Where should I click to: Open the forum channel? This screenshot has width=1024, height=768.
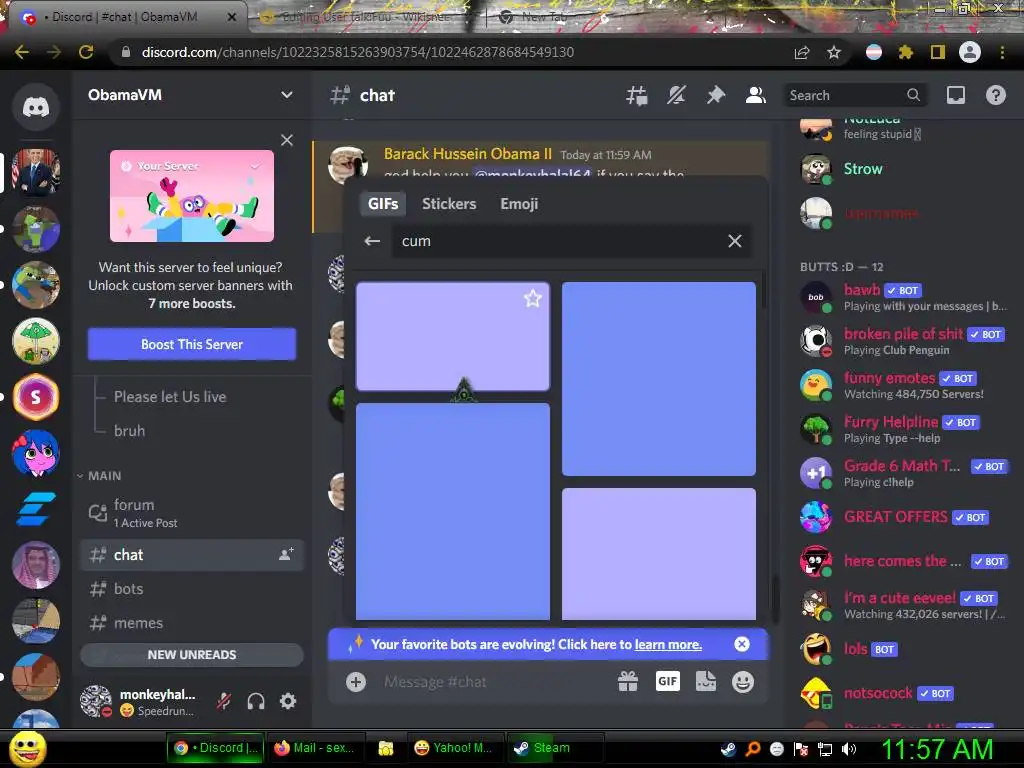(x=192, y=513)
